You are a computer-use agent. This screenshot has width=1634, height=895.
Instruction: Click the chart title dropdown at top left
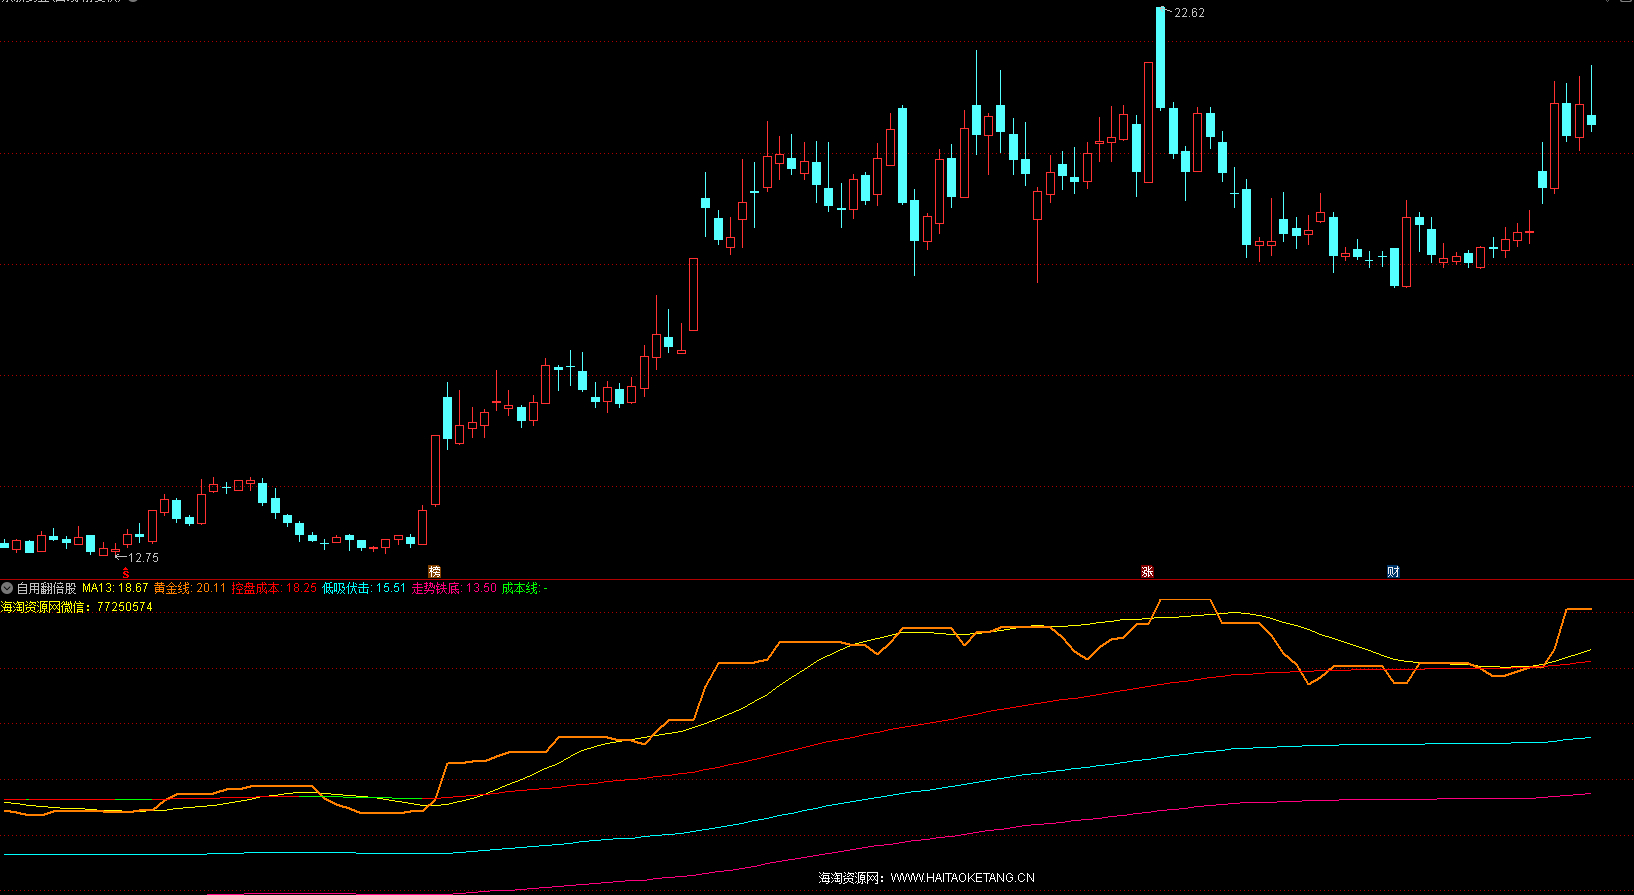(133, 1)
